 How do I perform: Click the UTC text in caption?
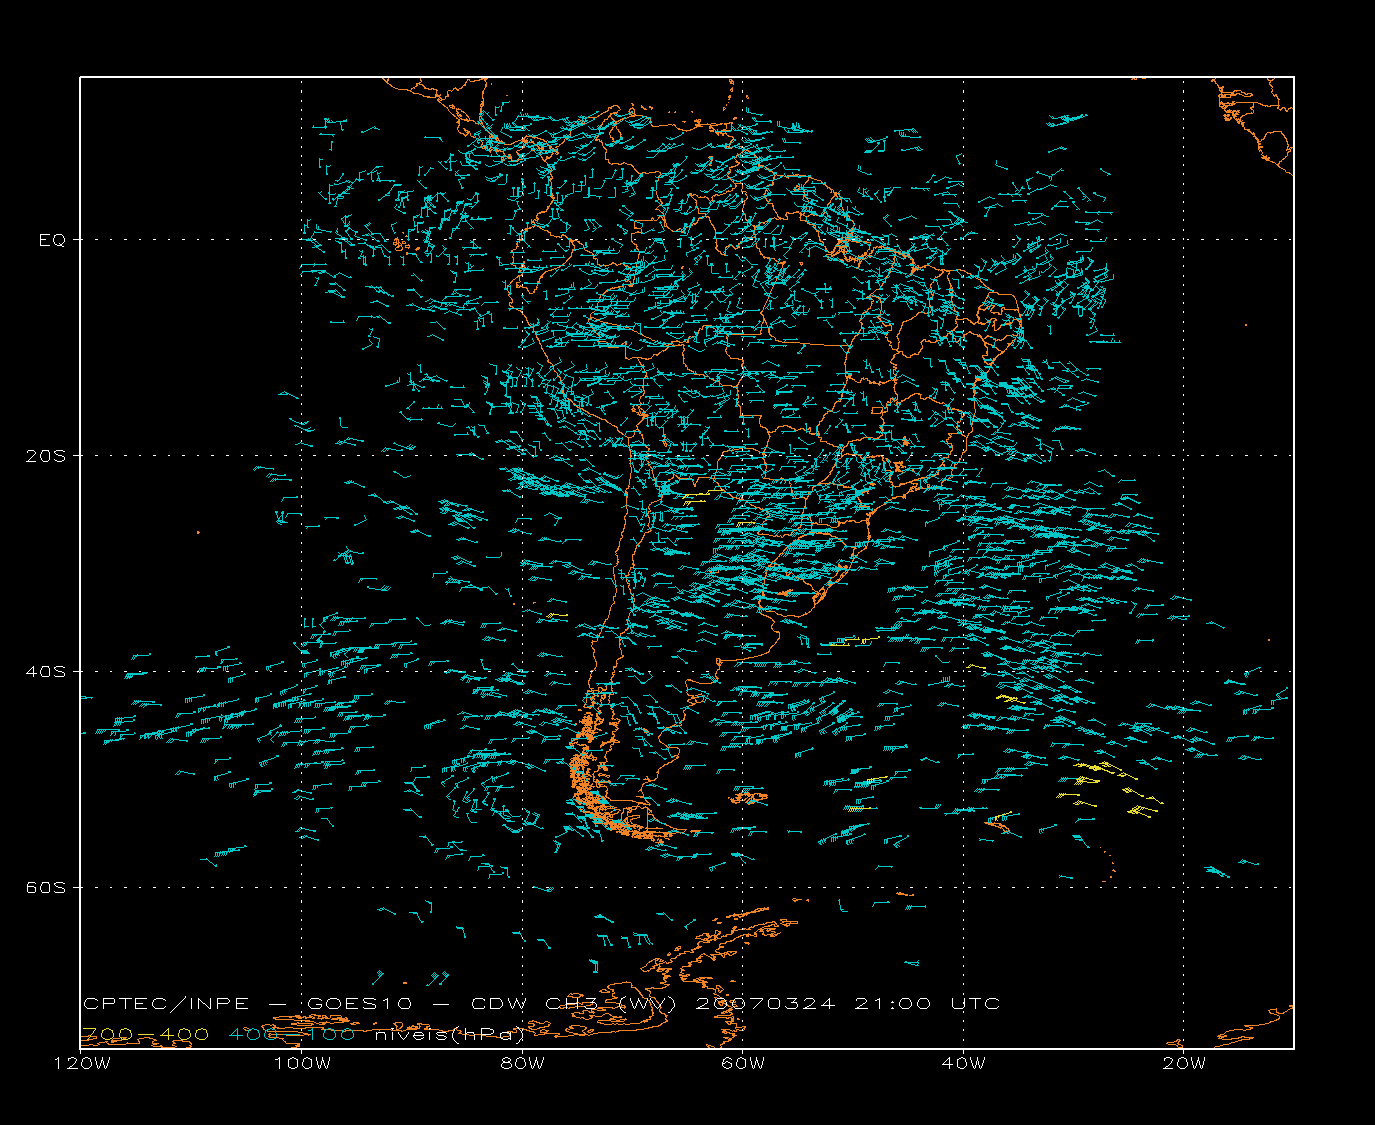pos(975,1004)
